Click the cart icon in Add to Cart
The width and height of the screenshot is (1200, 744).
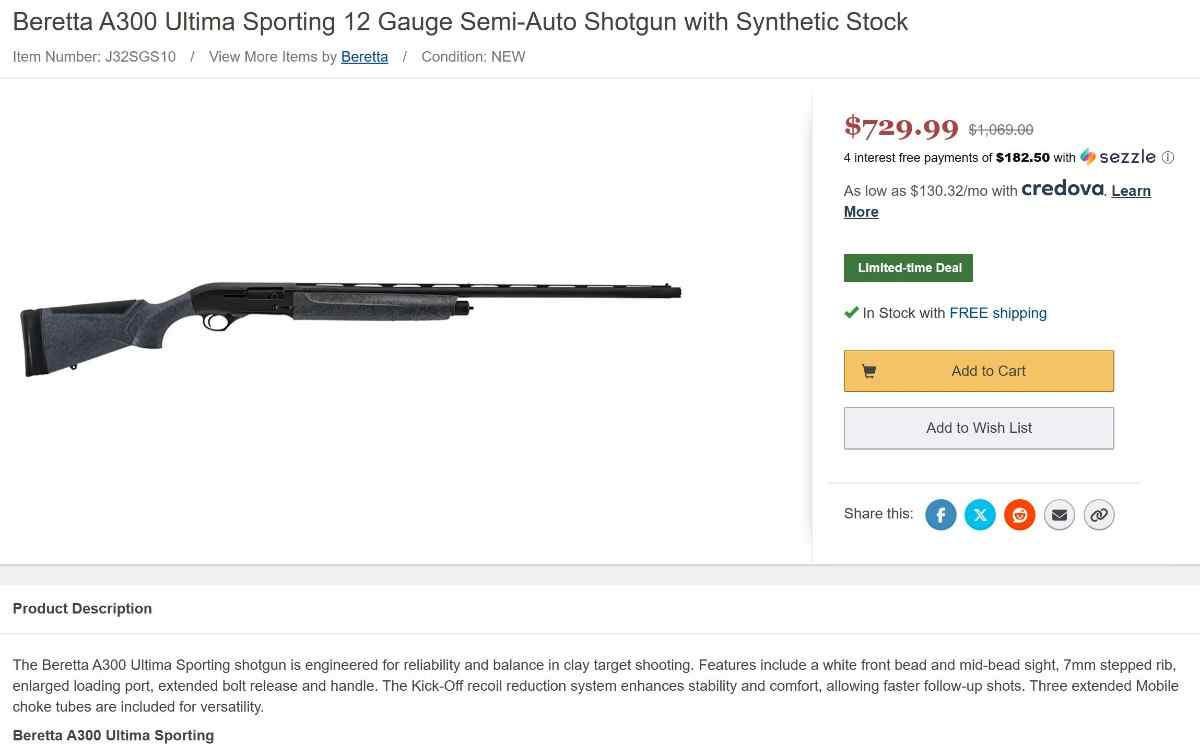(869, 371)
